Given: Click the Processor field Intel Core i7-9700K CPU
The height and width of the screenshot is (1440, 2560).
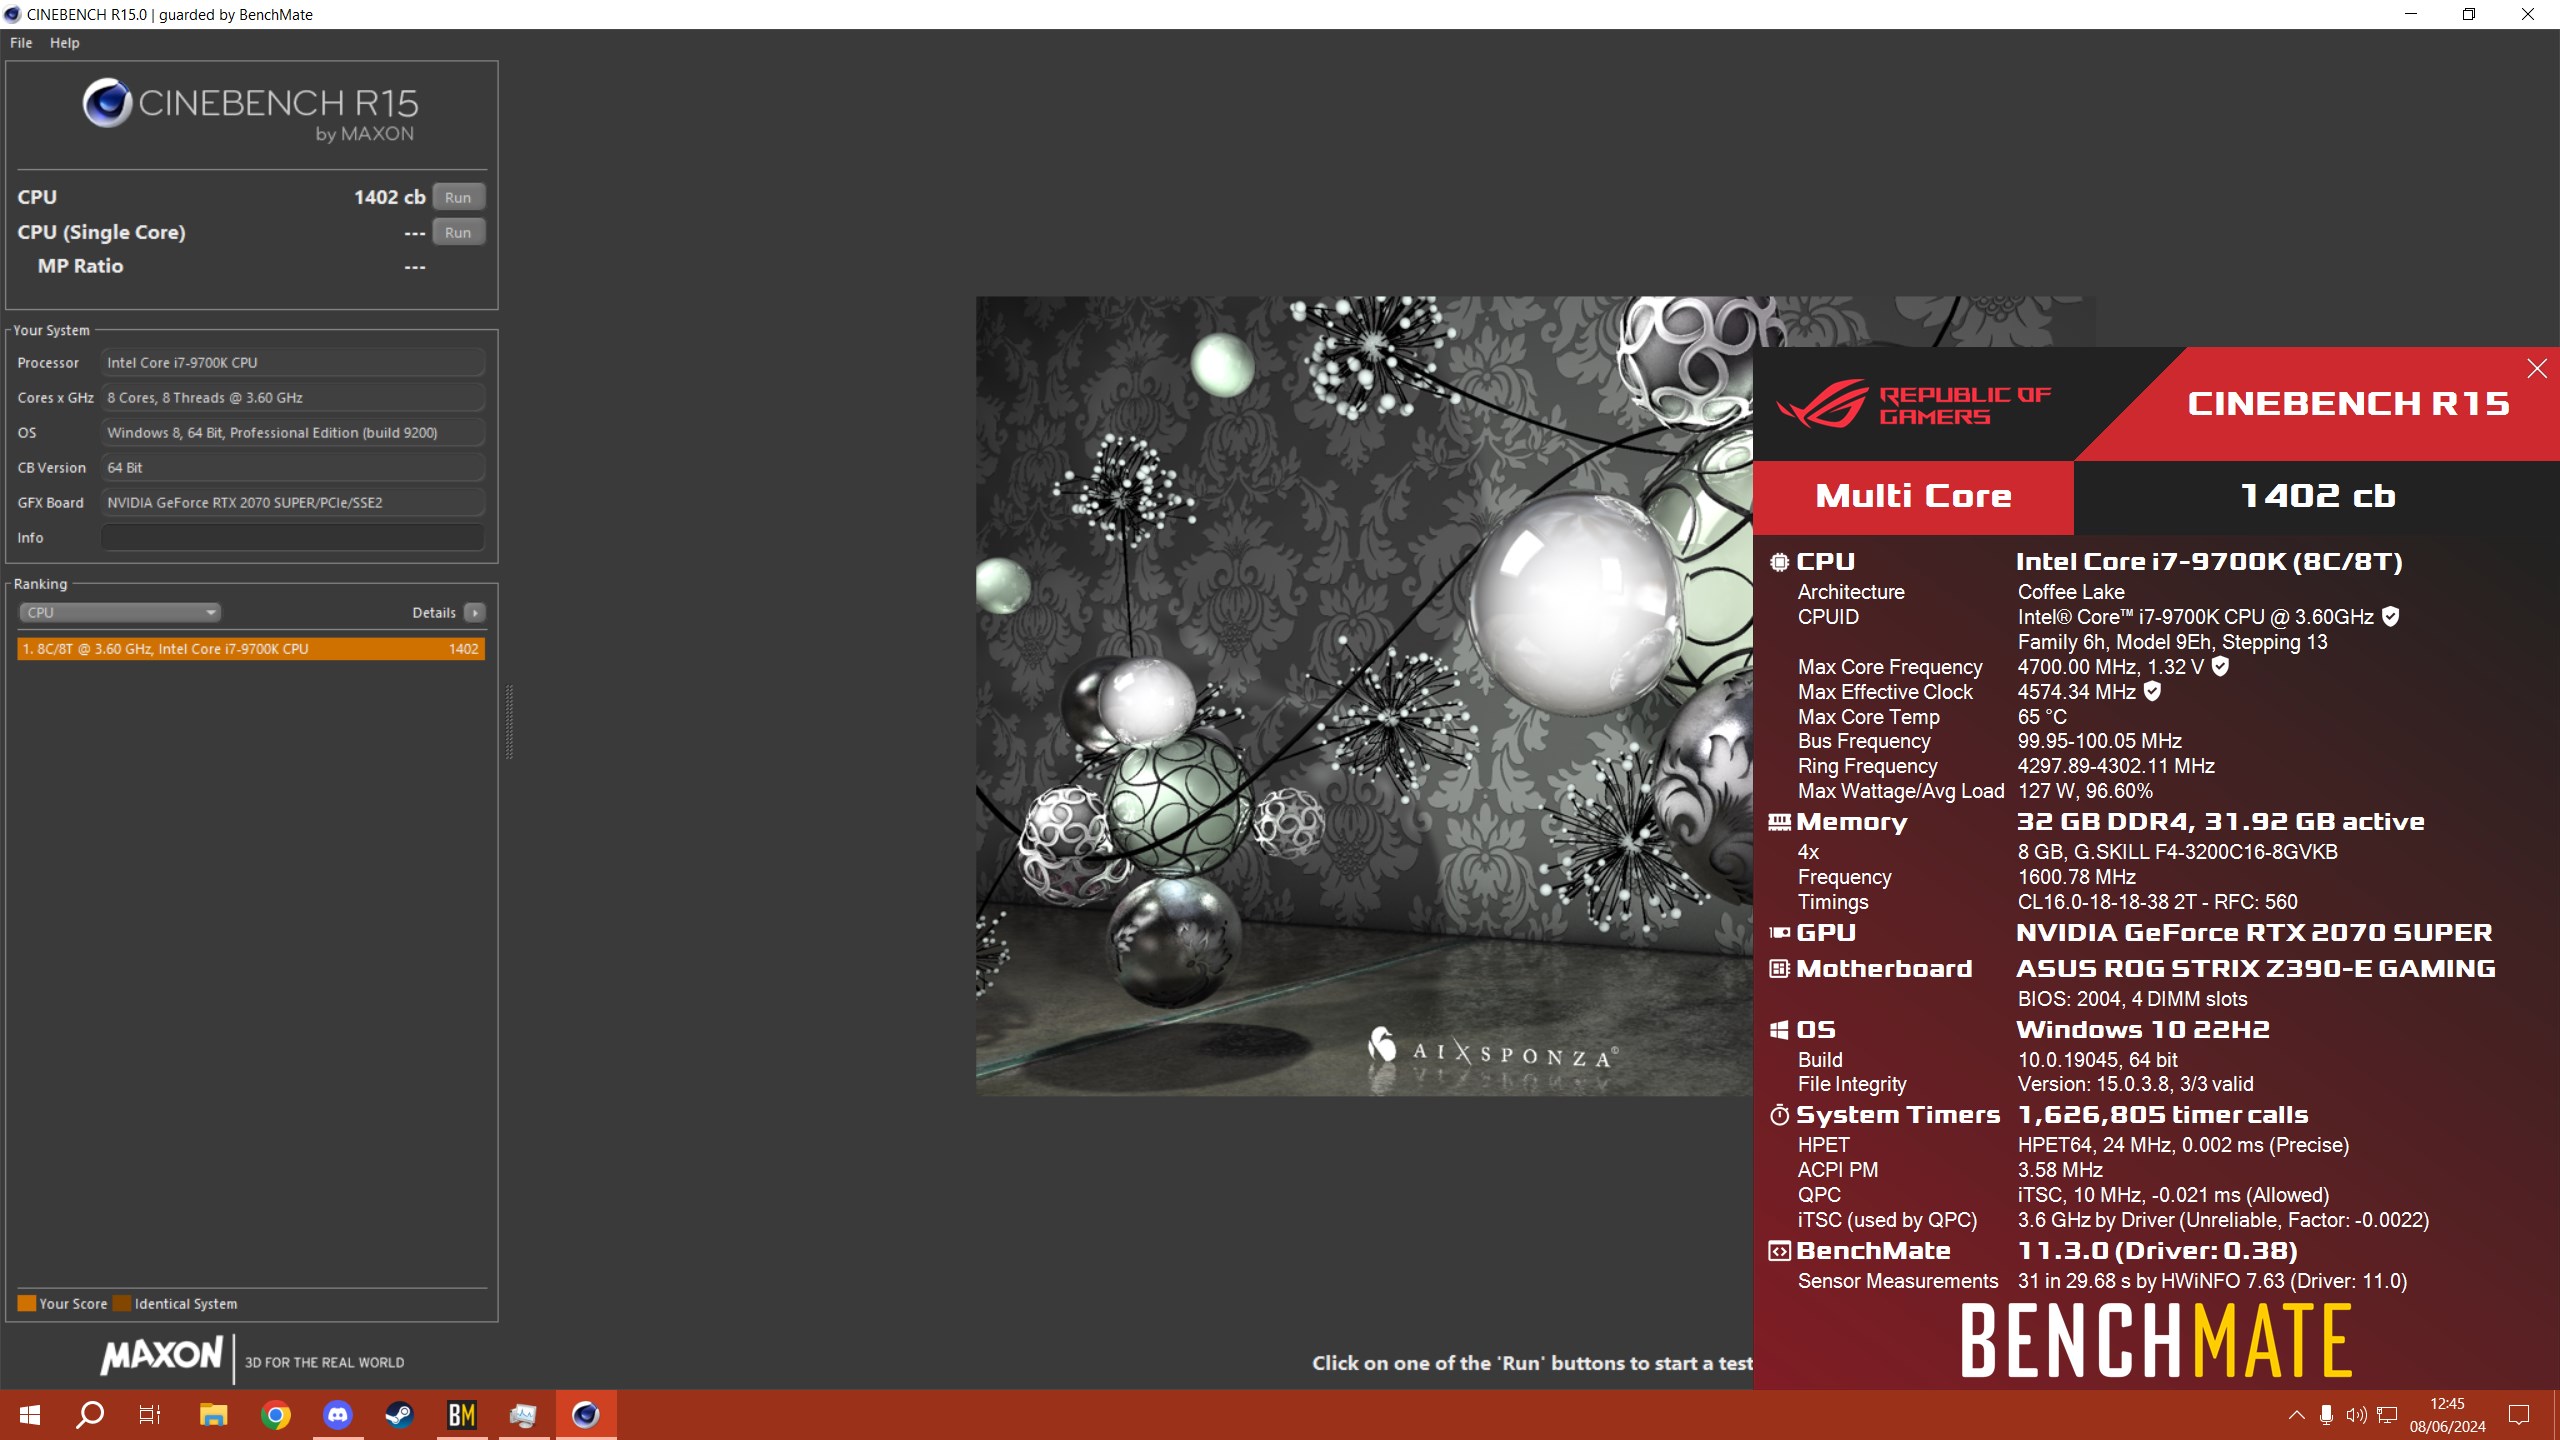Looking at the screenshot, I should pyautogui.click(x=293, y=363).
